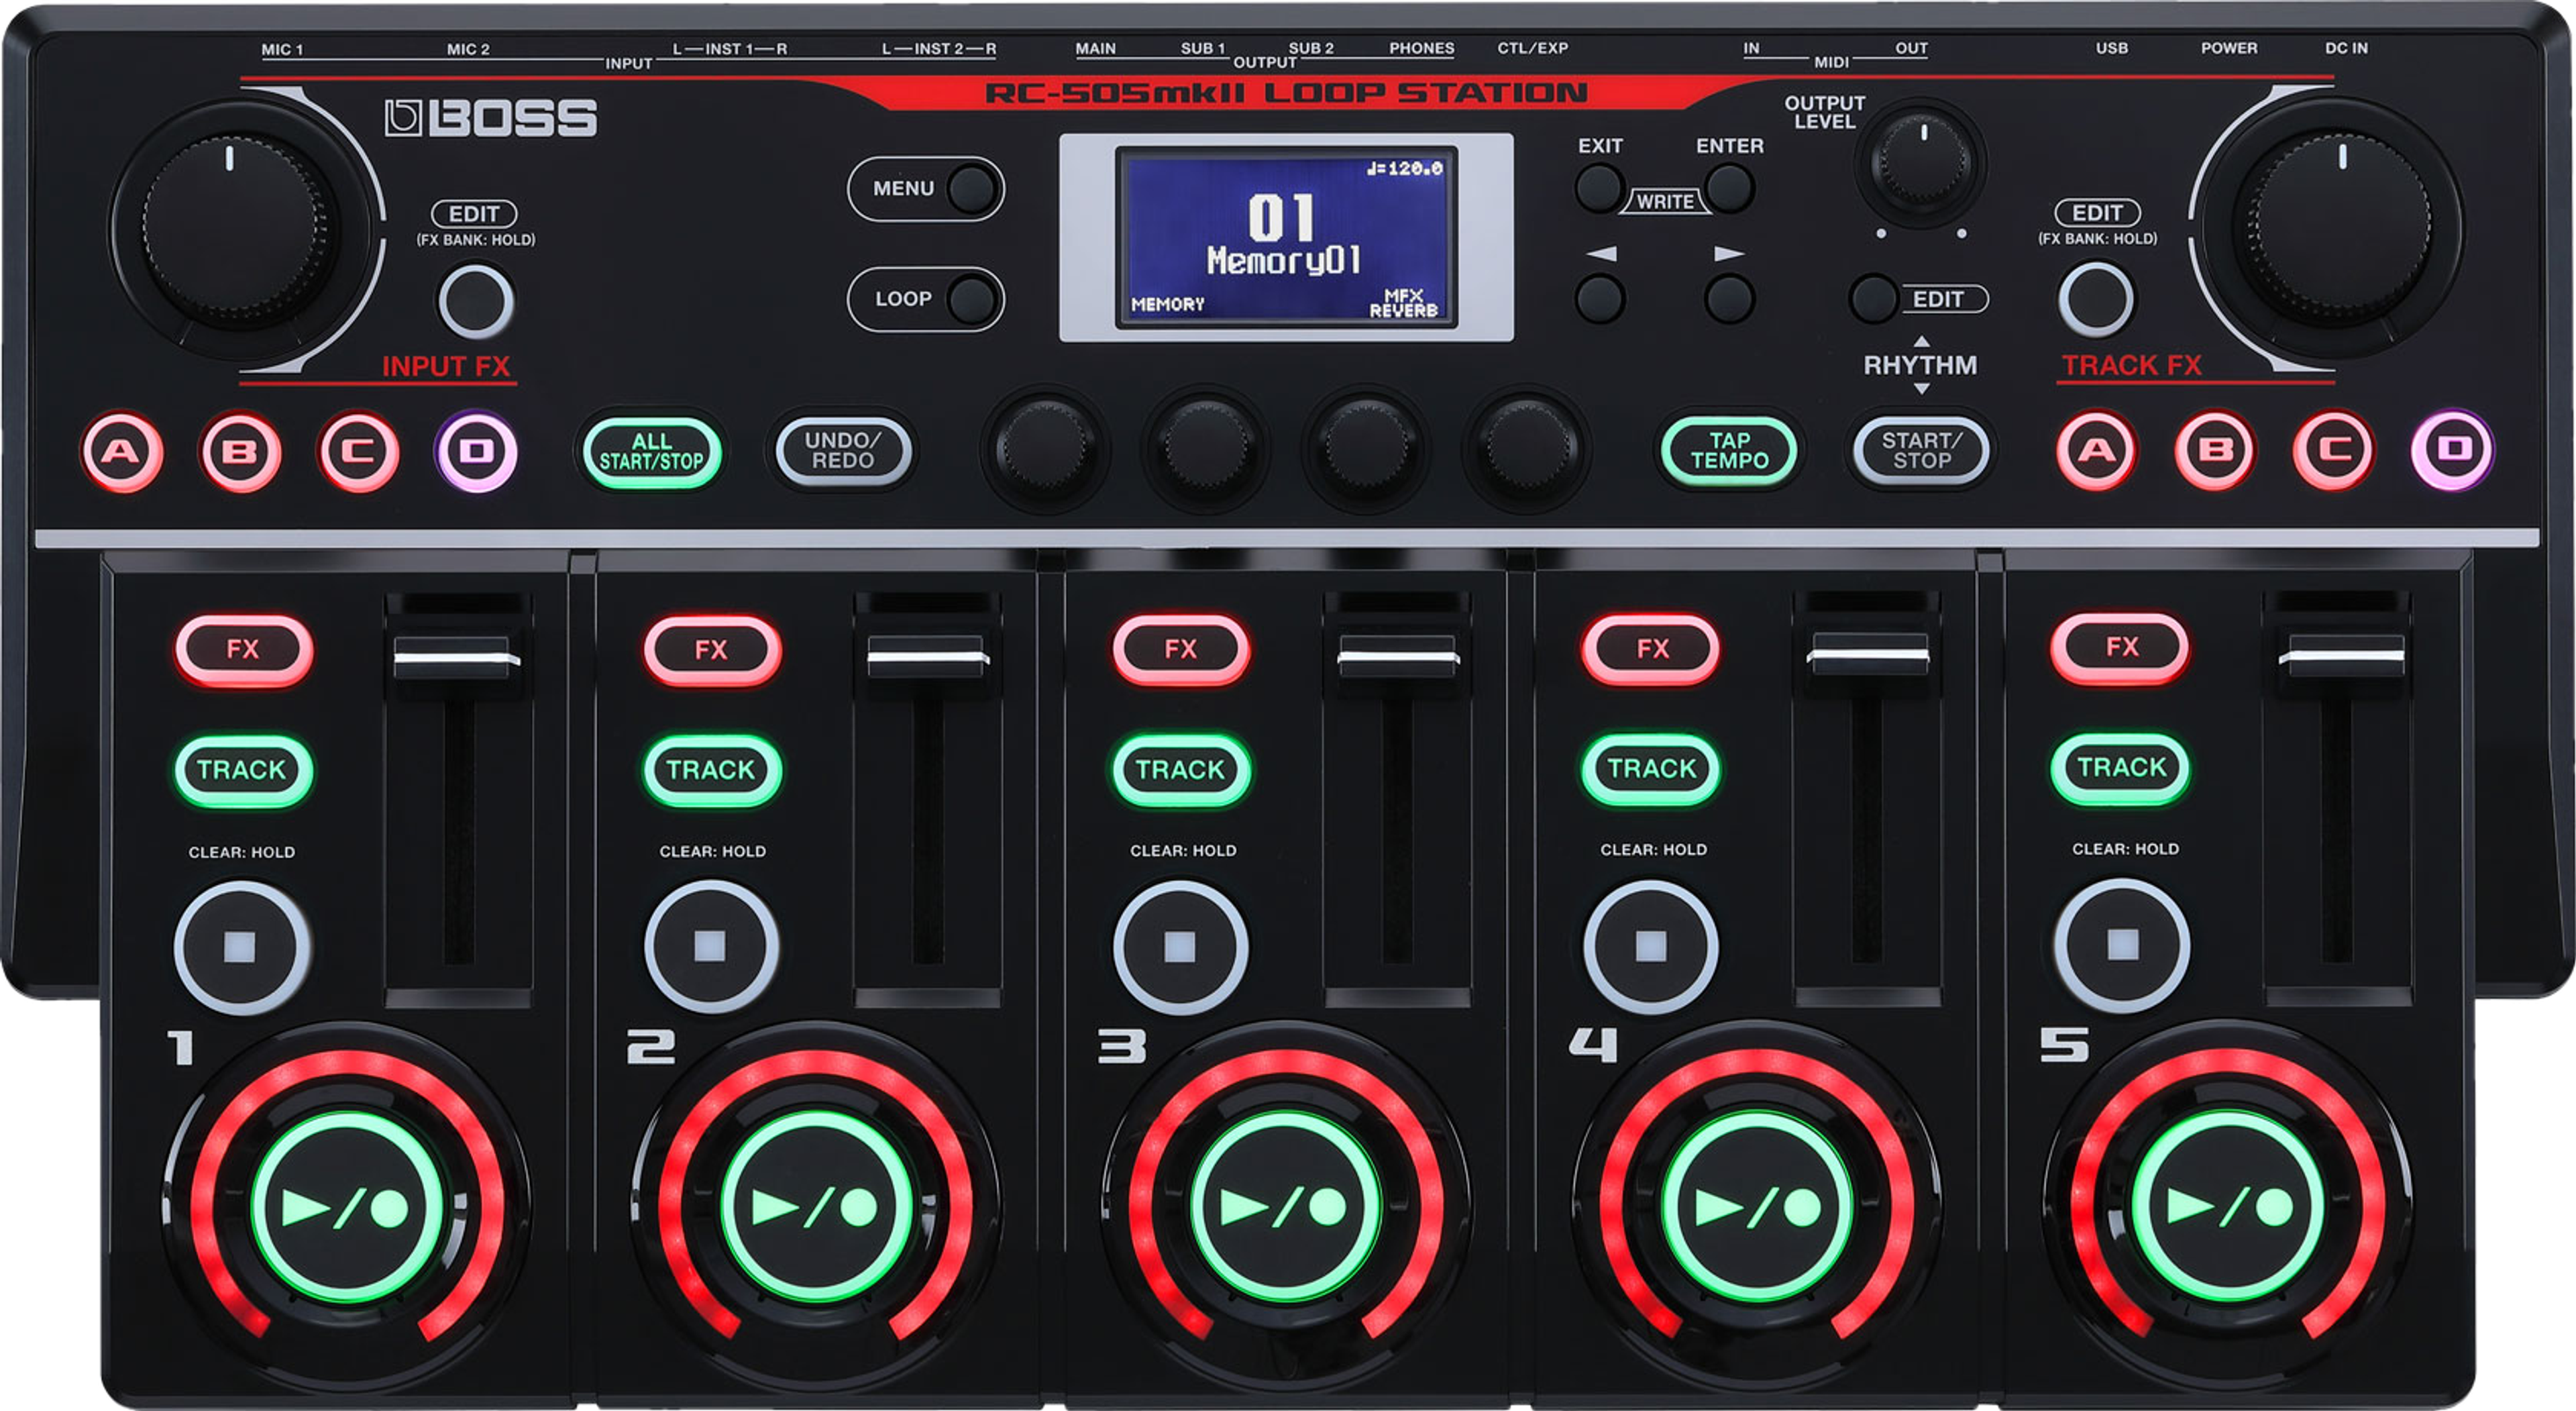Start recording on track 3 play/rec button

(x=1285, y=1207)
